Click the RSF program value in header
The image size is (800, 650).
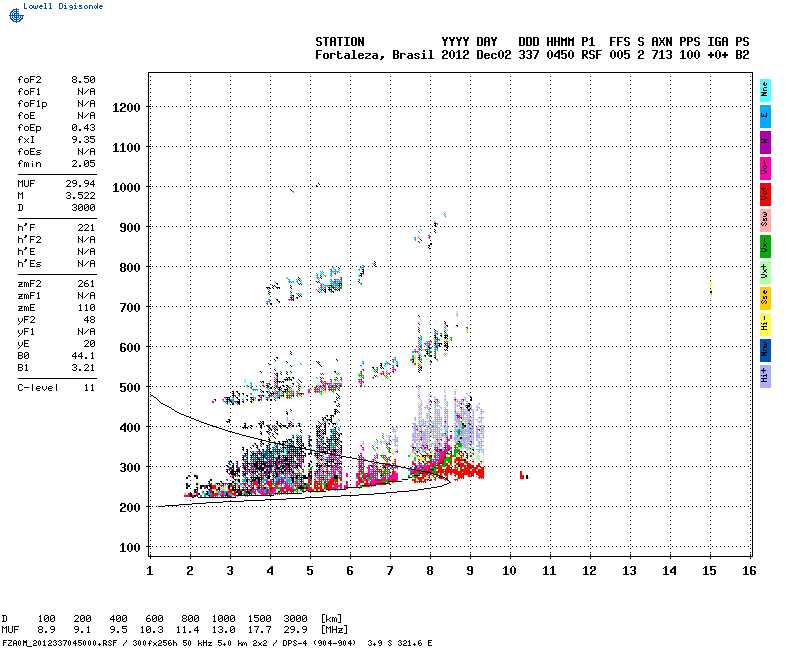591,55
